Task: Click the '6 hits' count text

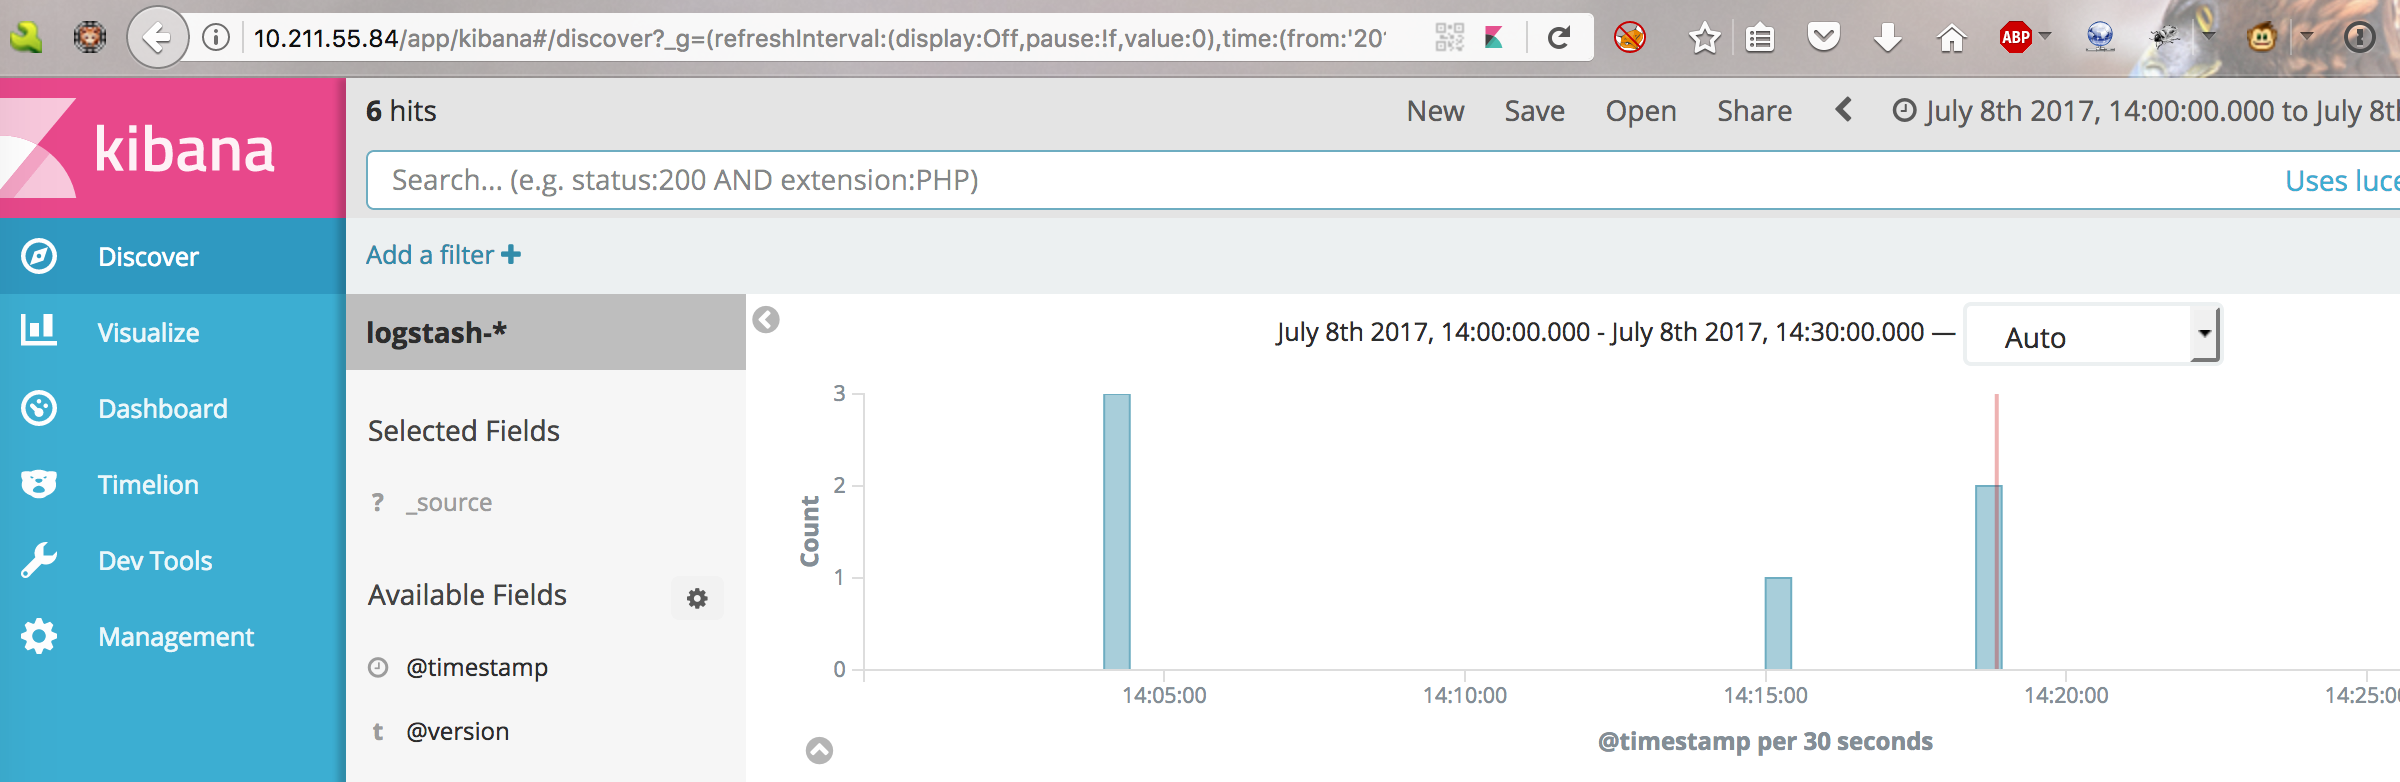Action: 401,110
